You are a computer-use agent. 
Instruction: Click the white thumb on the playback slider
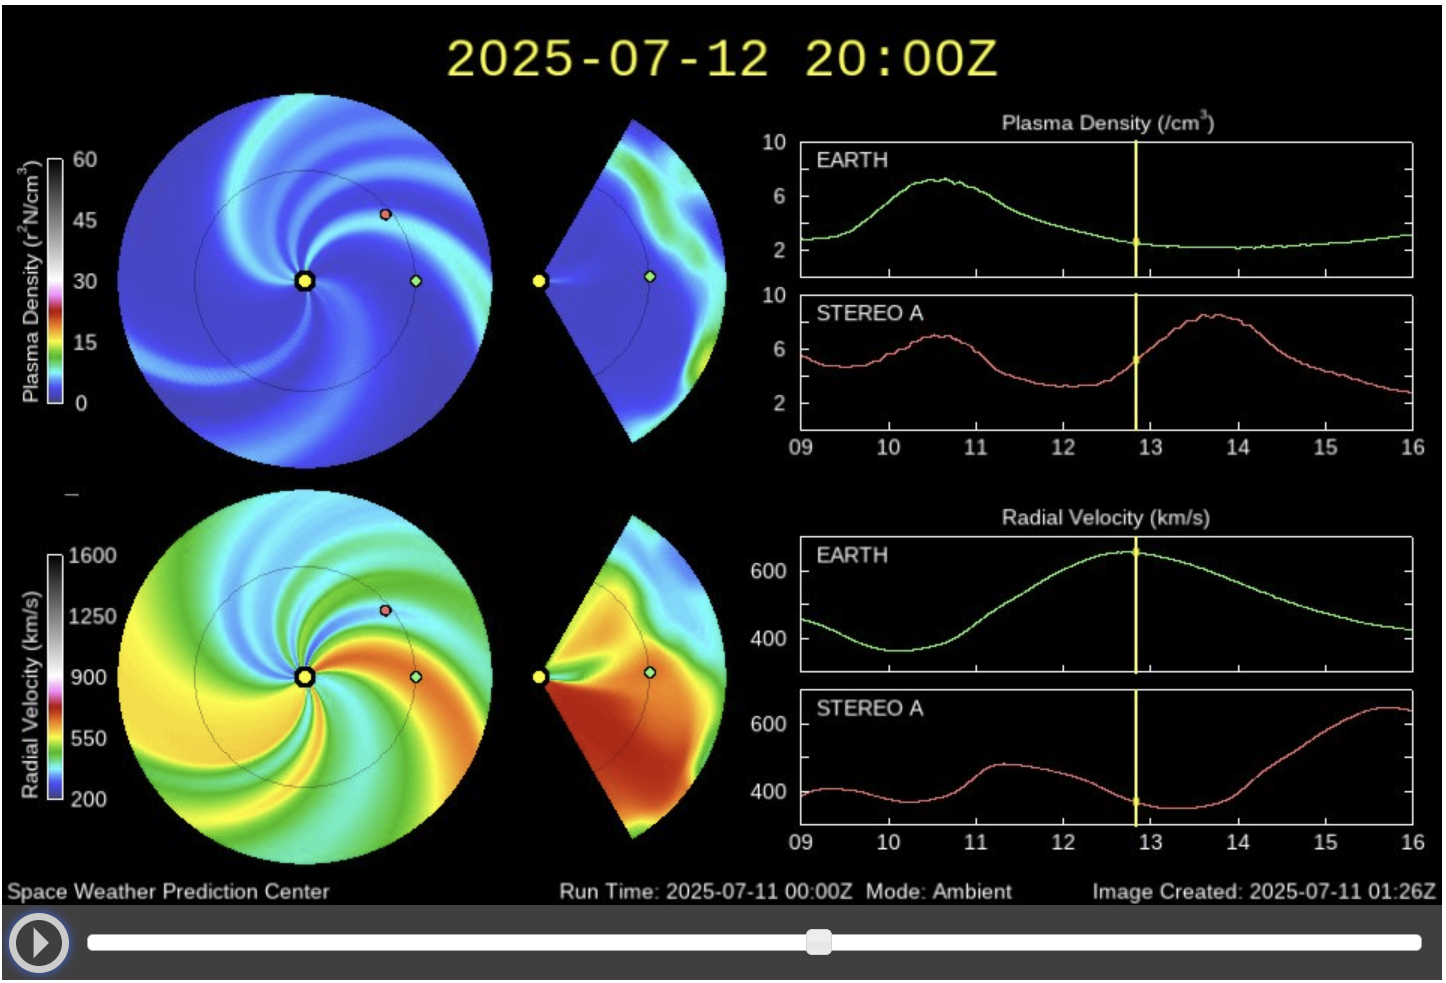pos(819,942)
